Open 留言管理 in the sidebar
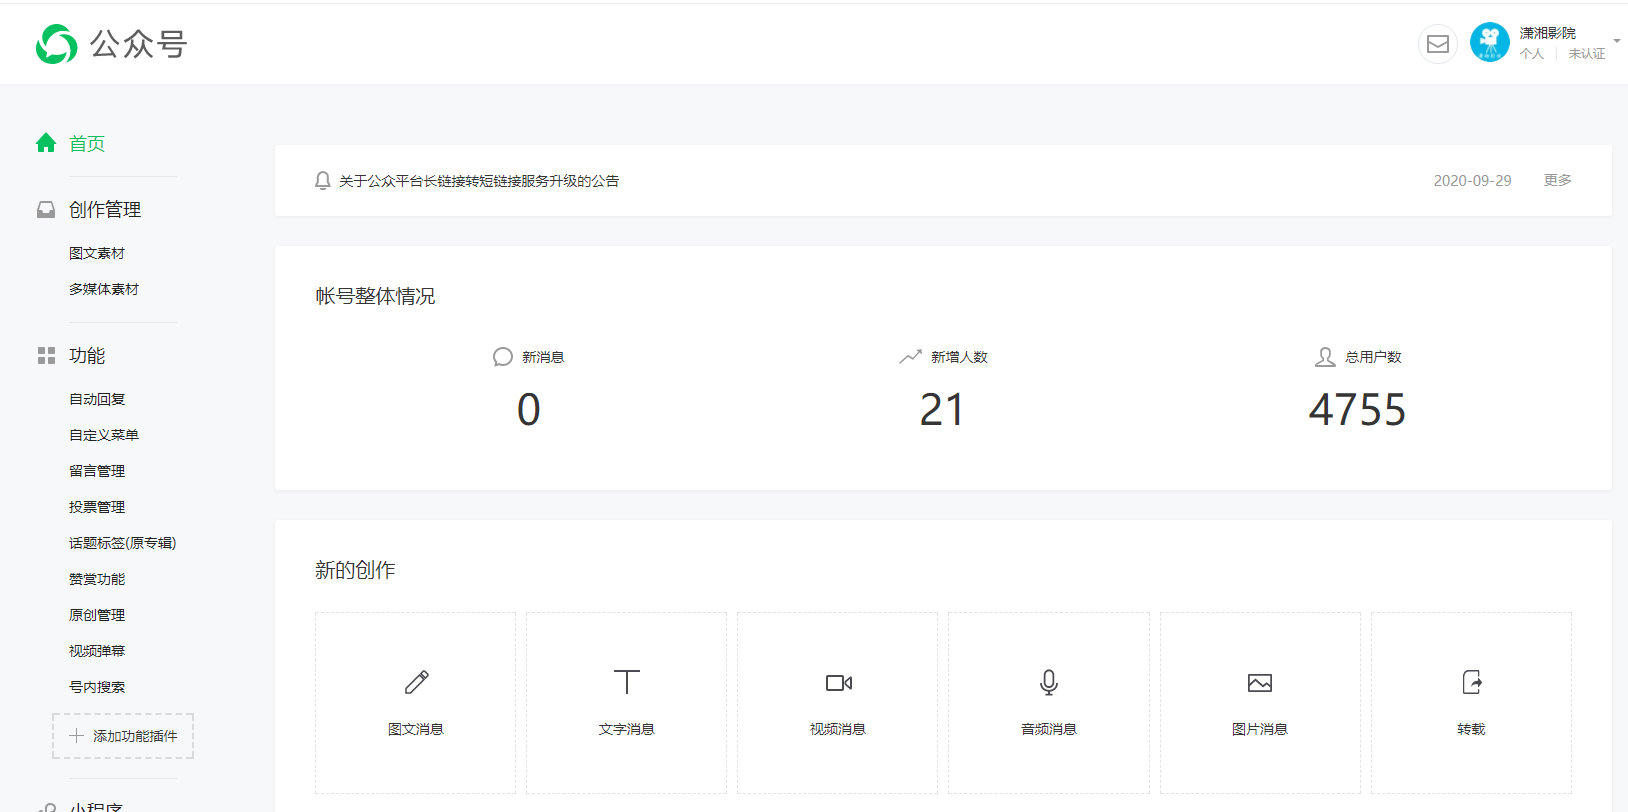Screen dimensions: 1628x812 97,472
